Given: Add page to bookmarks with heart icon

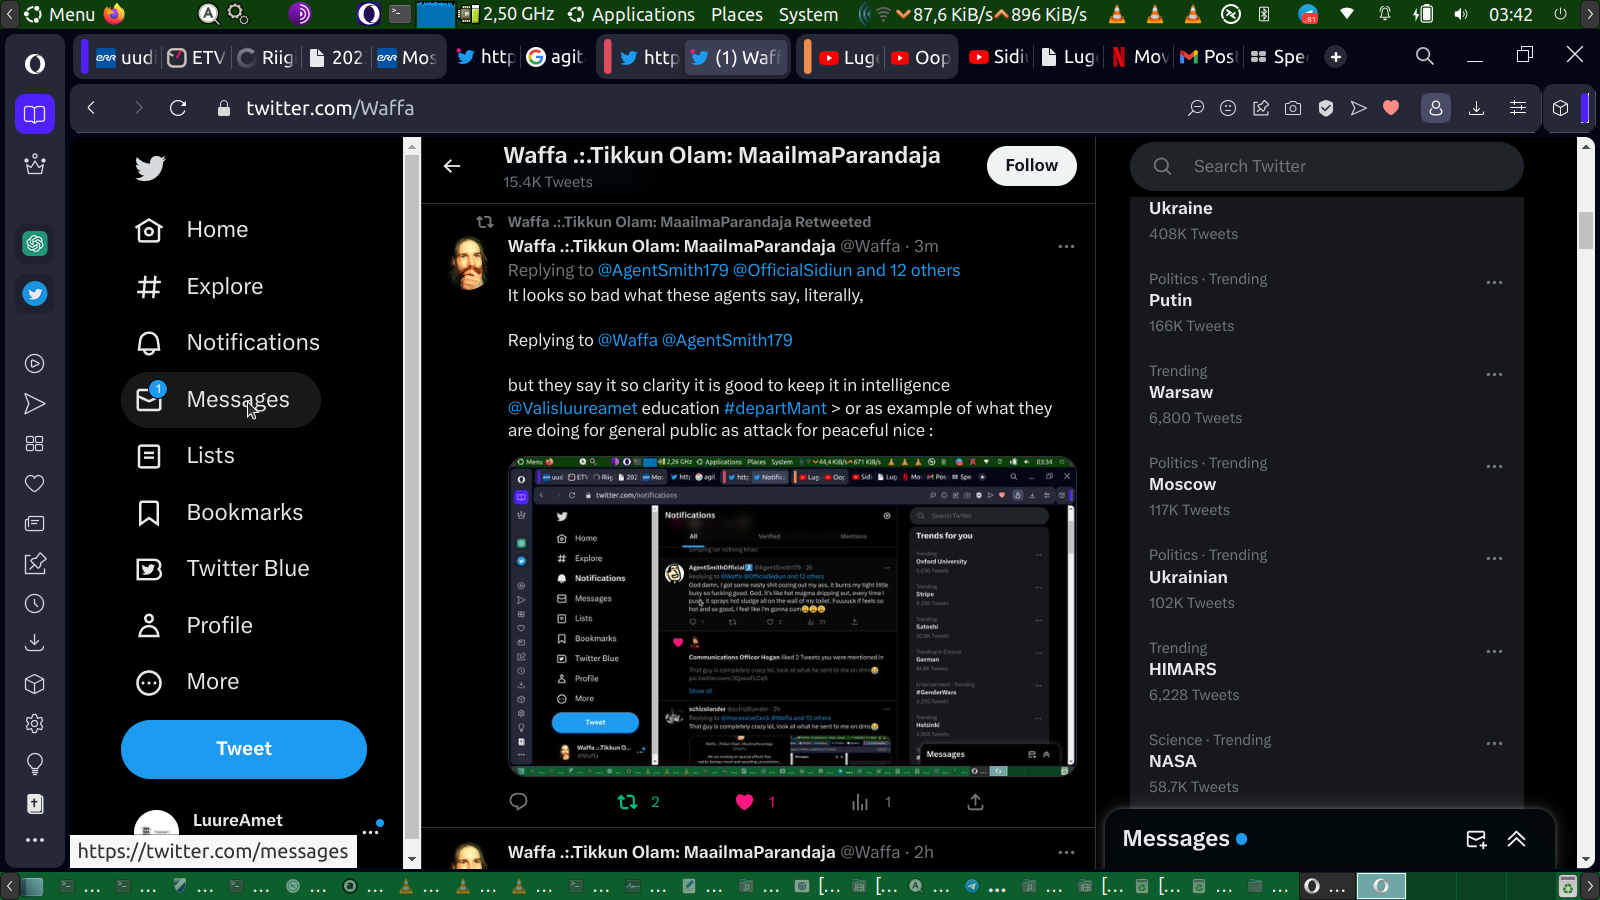Looking at the screenshot, I should (x=1391, y=108).
